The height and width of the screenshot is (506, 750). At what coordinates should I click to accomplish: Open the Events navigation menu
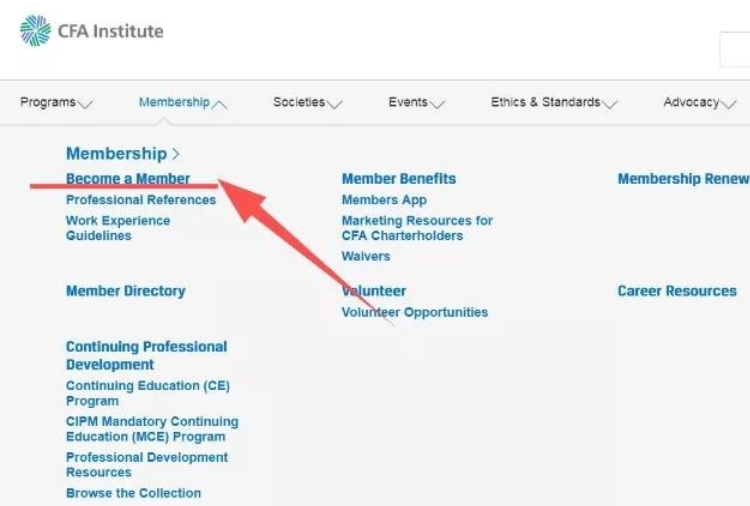pos(416,102)
